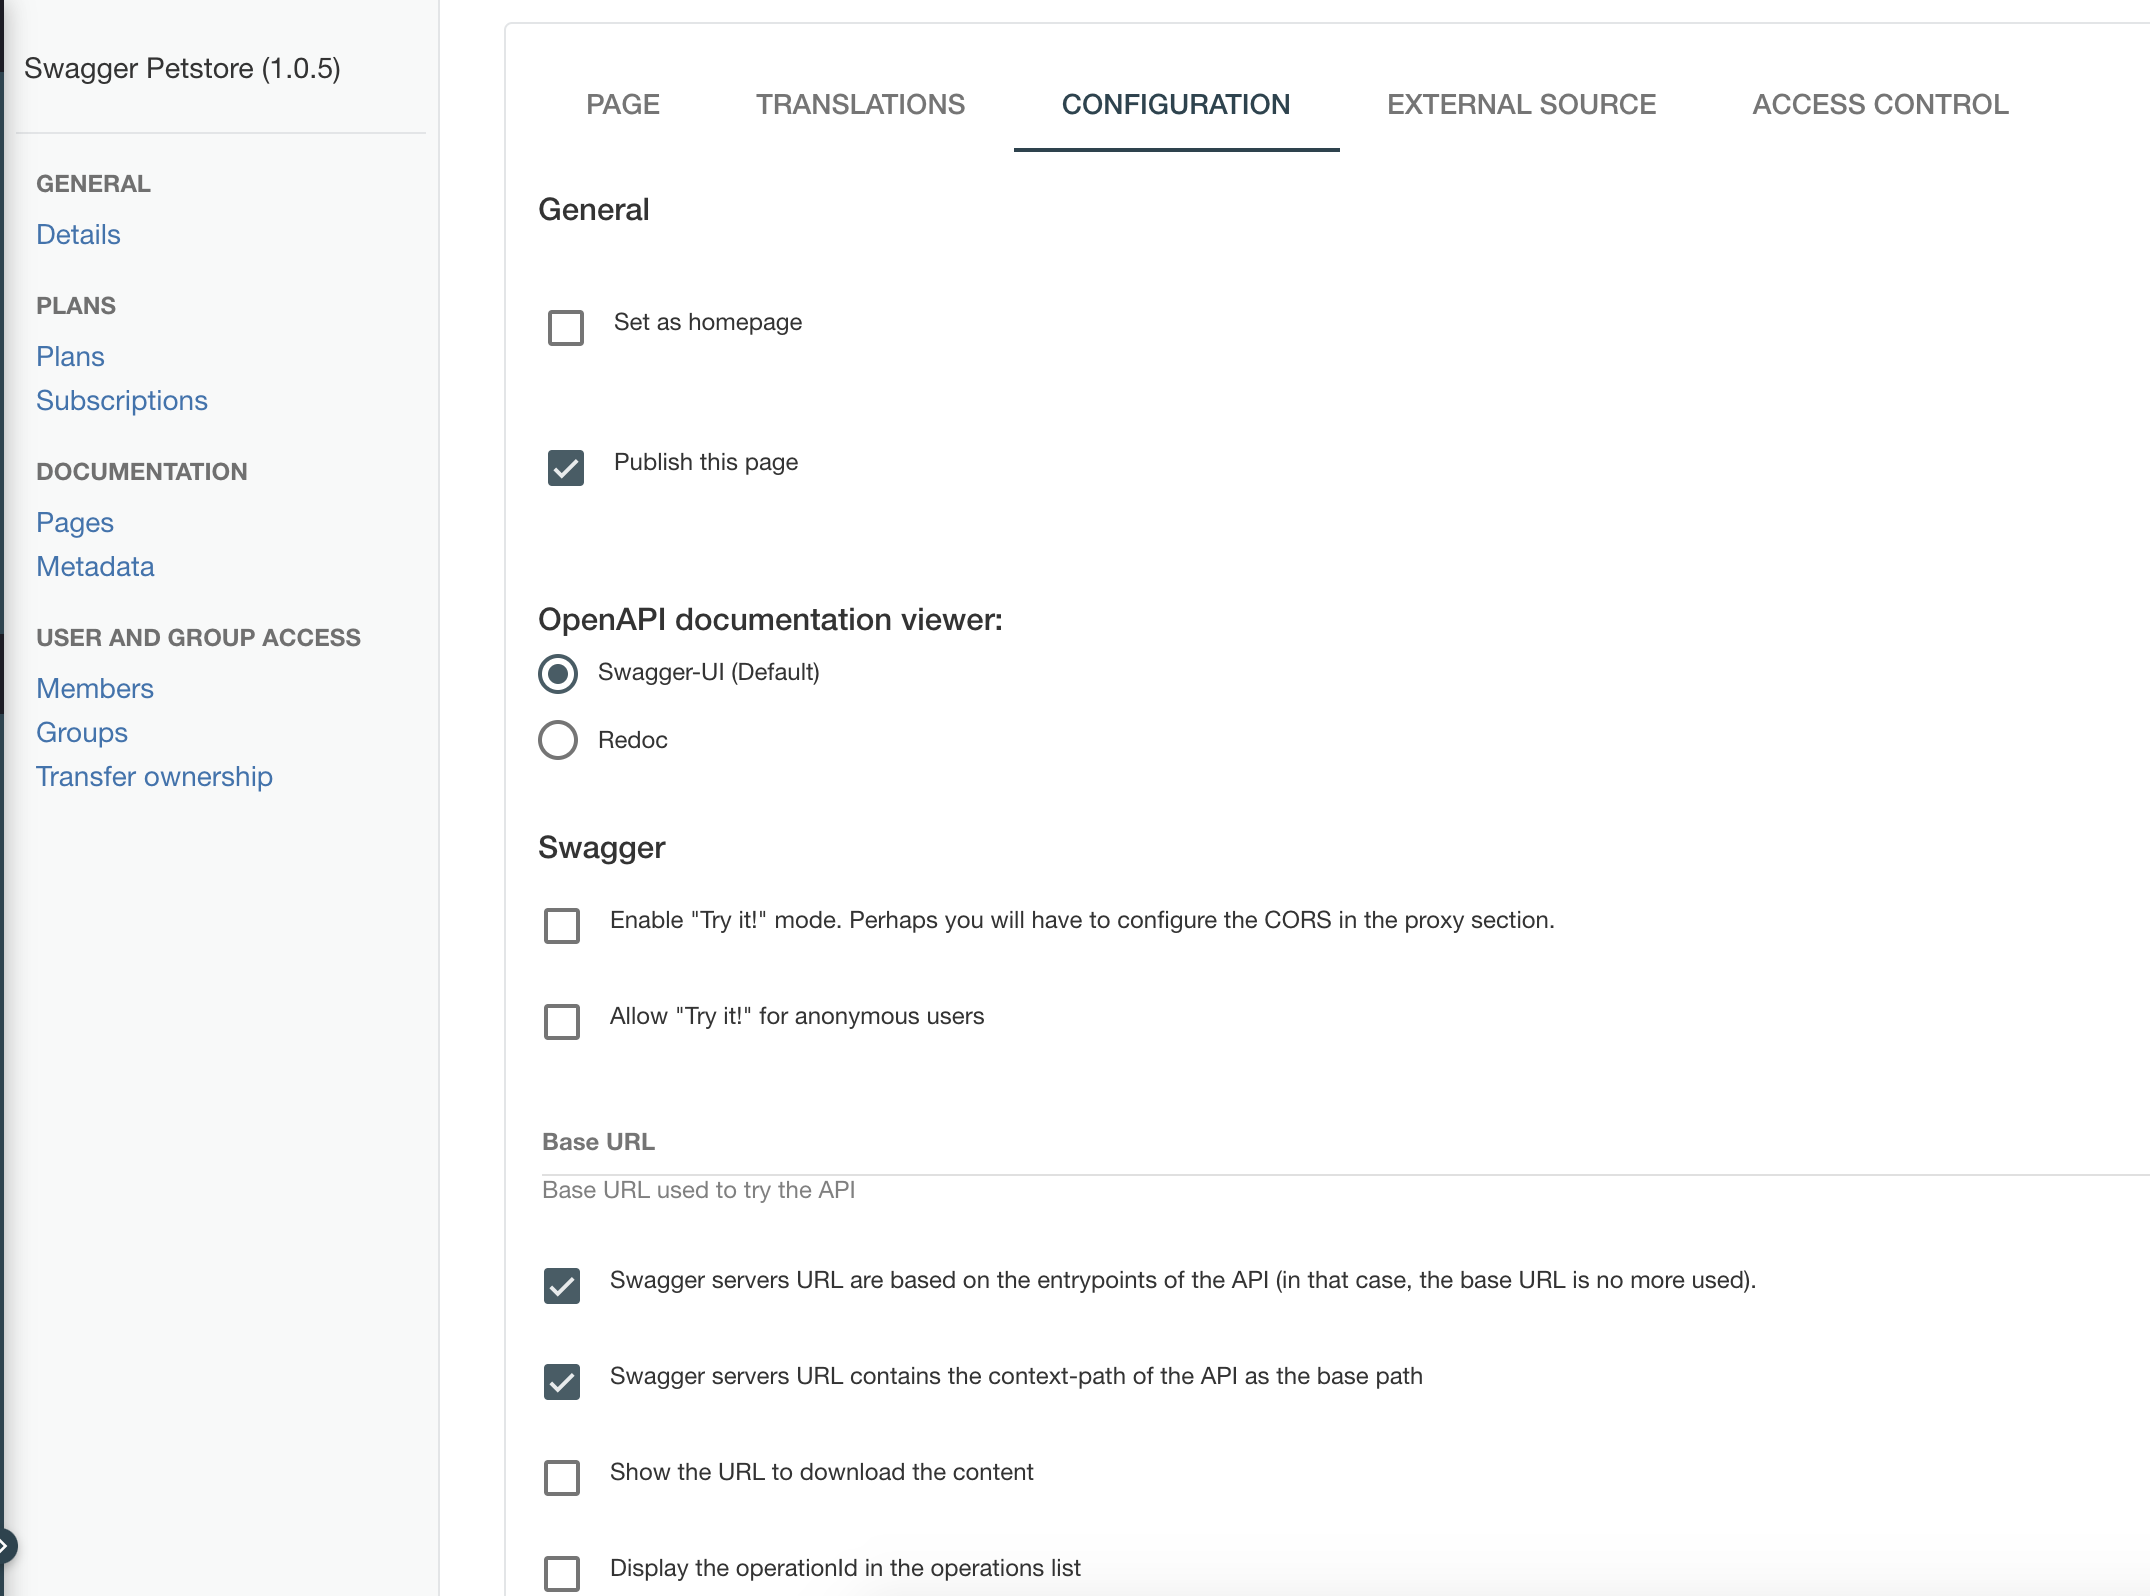2150x1596 pixels.
Task: Select the Redoc documentation viewer
Action: (x=558, y=740)
